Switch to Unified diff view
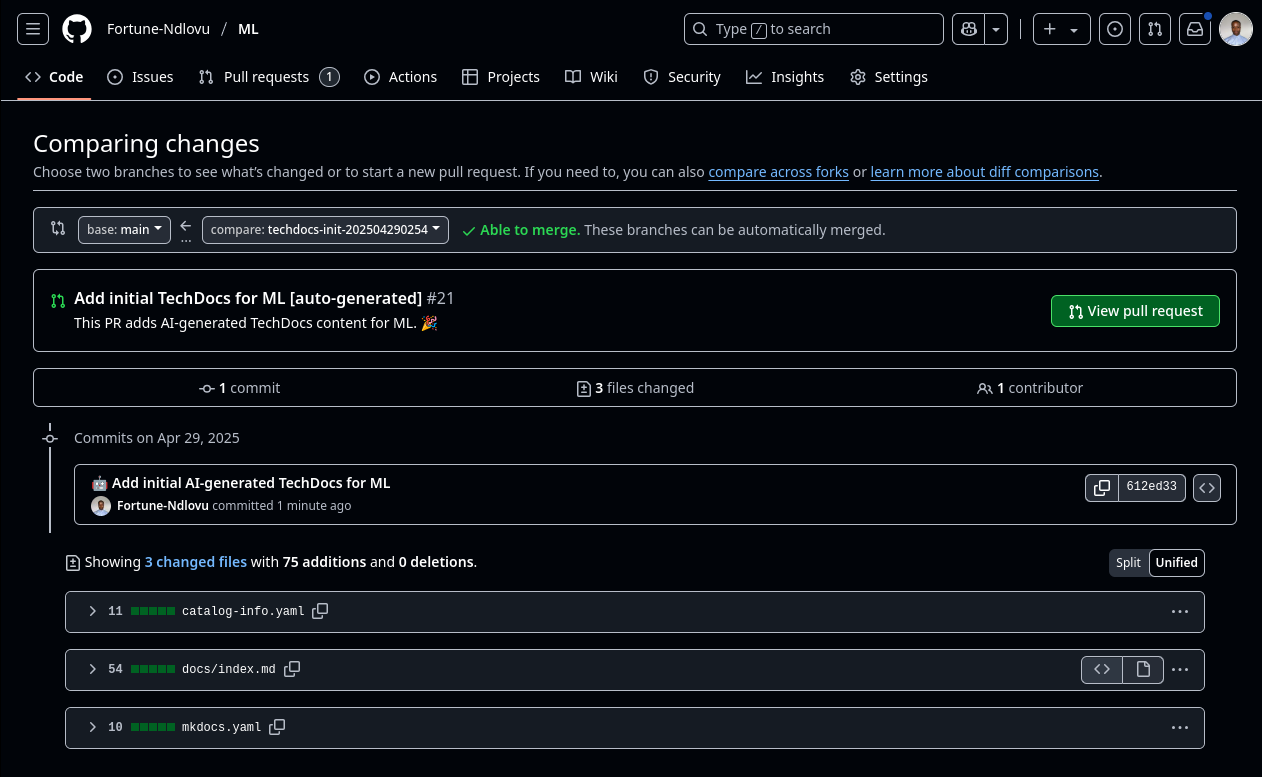The width and height of the screenshot is (1262, 777). coord(1176,563)
